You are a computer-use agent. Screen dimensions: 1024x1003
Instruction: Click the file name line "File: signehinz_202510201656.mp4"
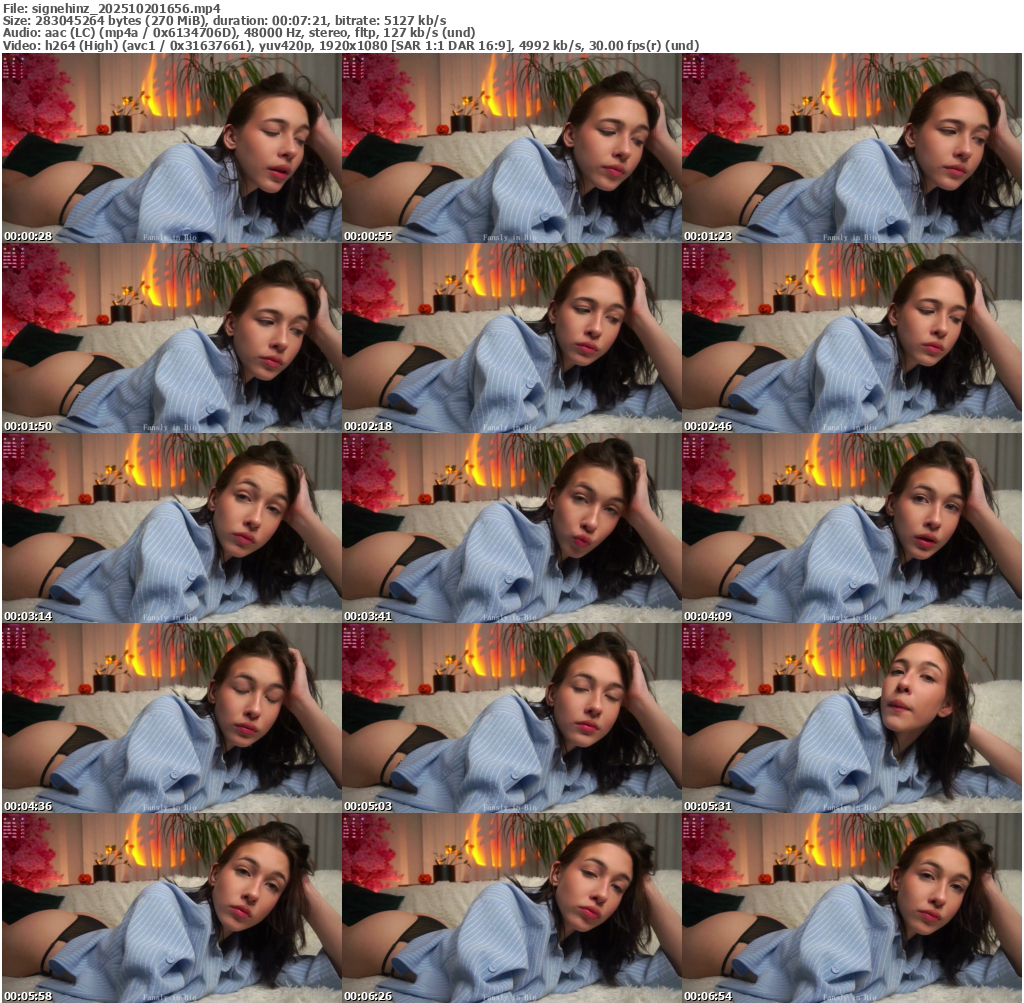(112, 8)
